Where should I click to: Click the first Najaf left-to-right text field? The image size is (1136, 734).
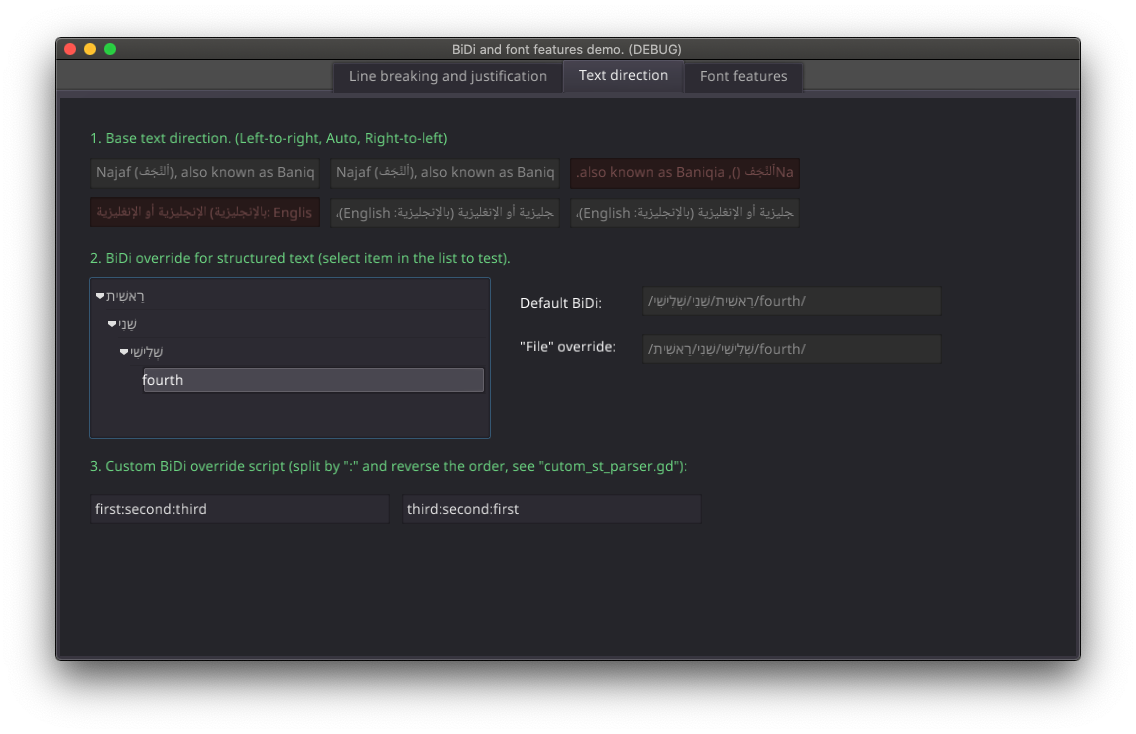[204, 172]
